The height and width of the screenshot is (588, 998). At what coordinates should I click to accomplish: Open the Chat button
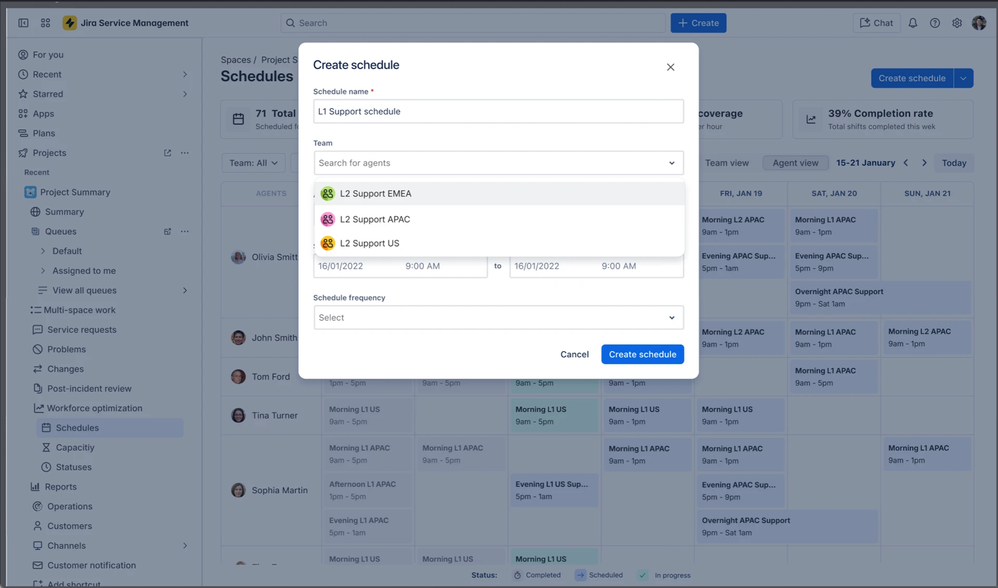click(876, 23)
